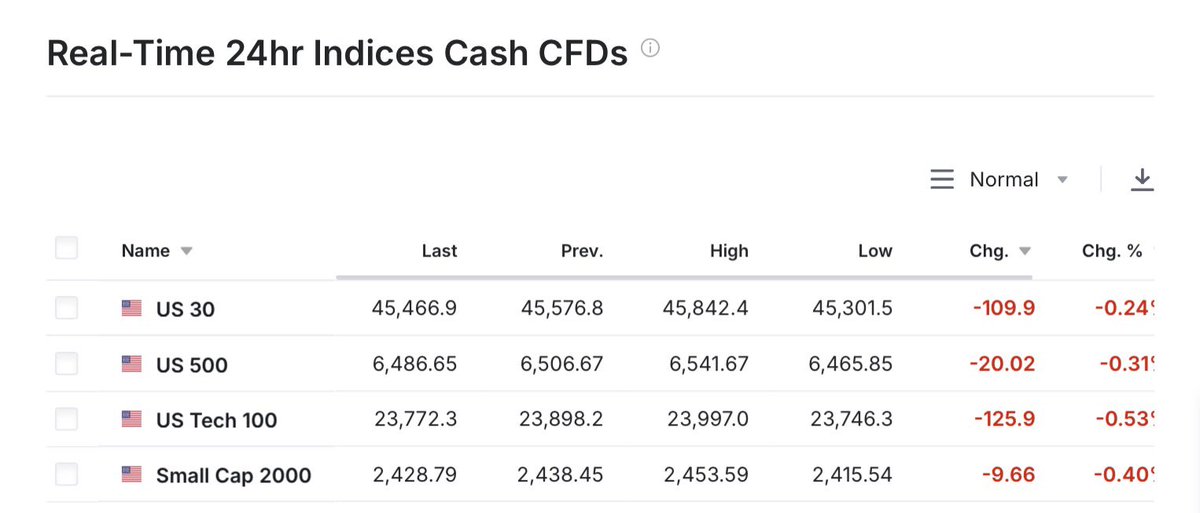
Task: Open the Small Cap 2000 link
Action: click(233, 476)
